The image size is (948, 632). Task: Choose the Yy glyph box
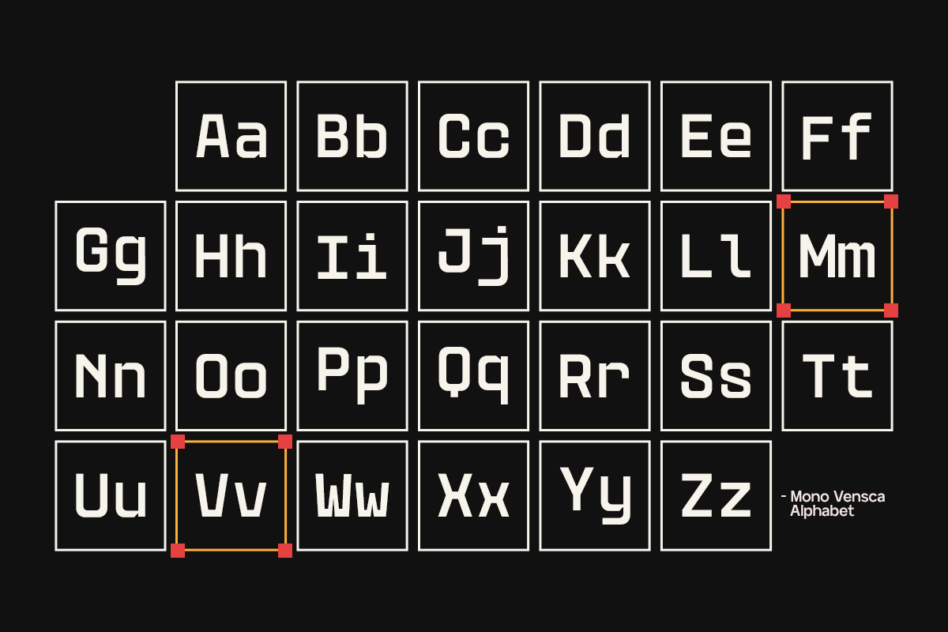(x=595, y=496)
